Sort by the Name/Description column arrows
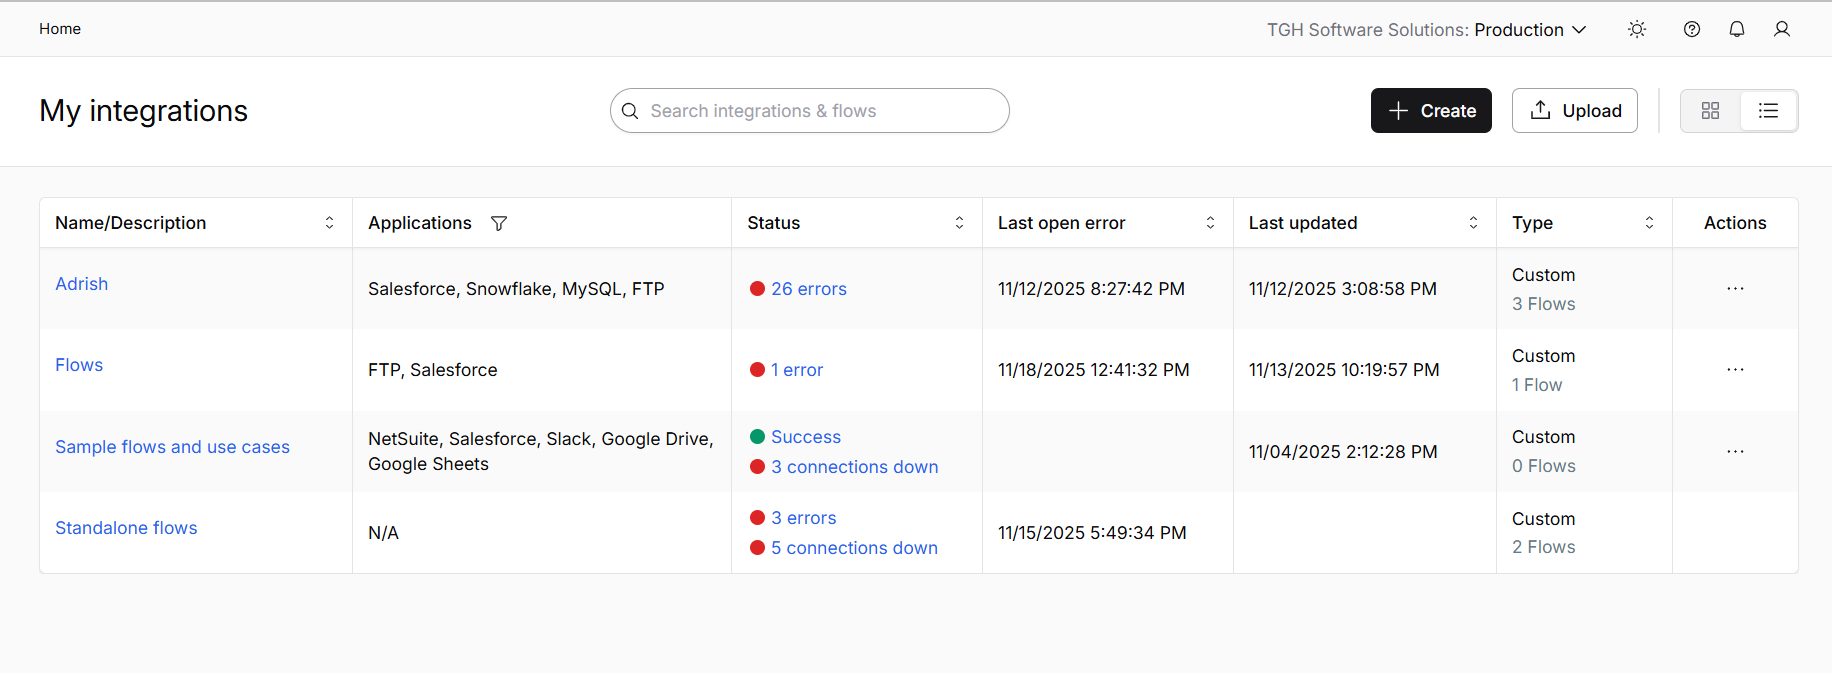This screenshot has height=673, width=1832. tap(329, 223)
